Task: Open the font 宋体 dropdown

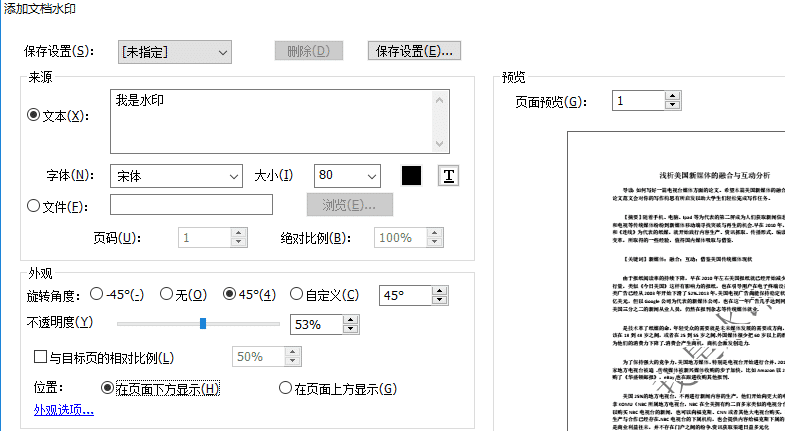Action: [x=176, y=176]
